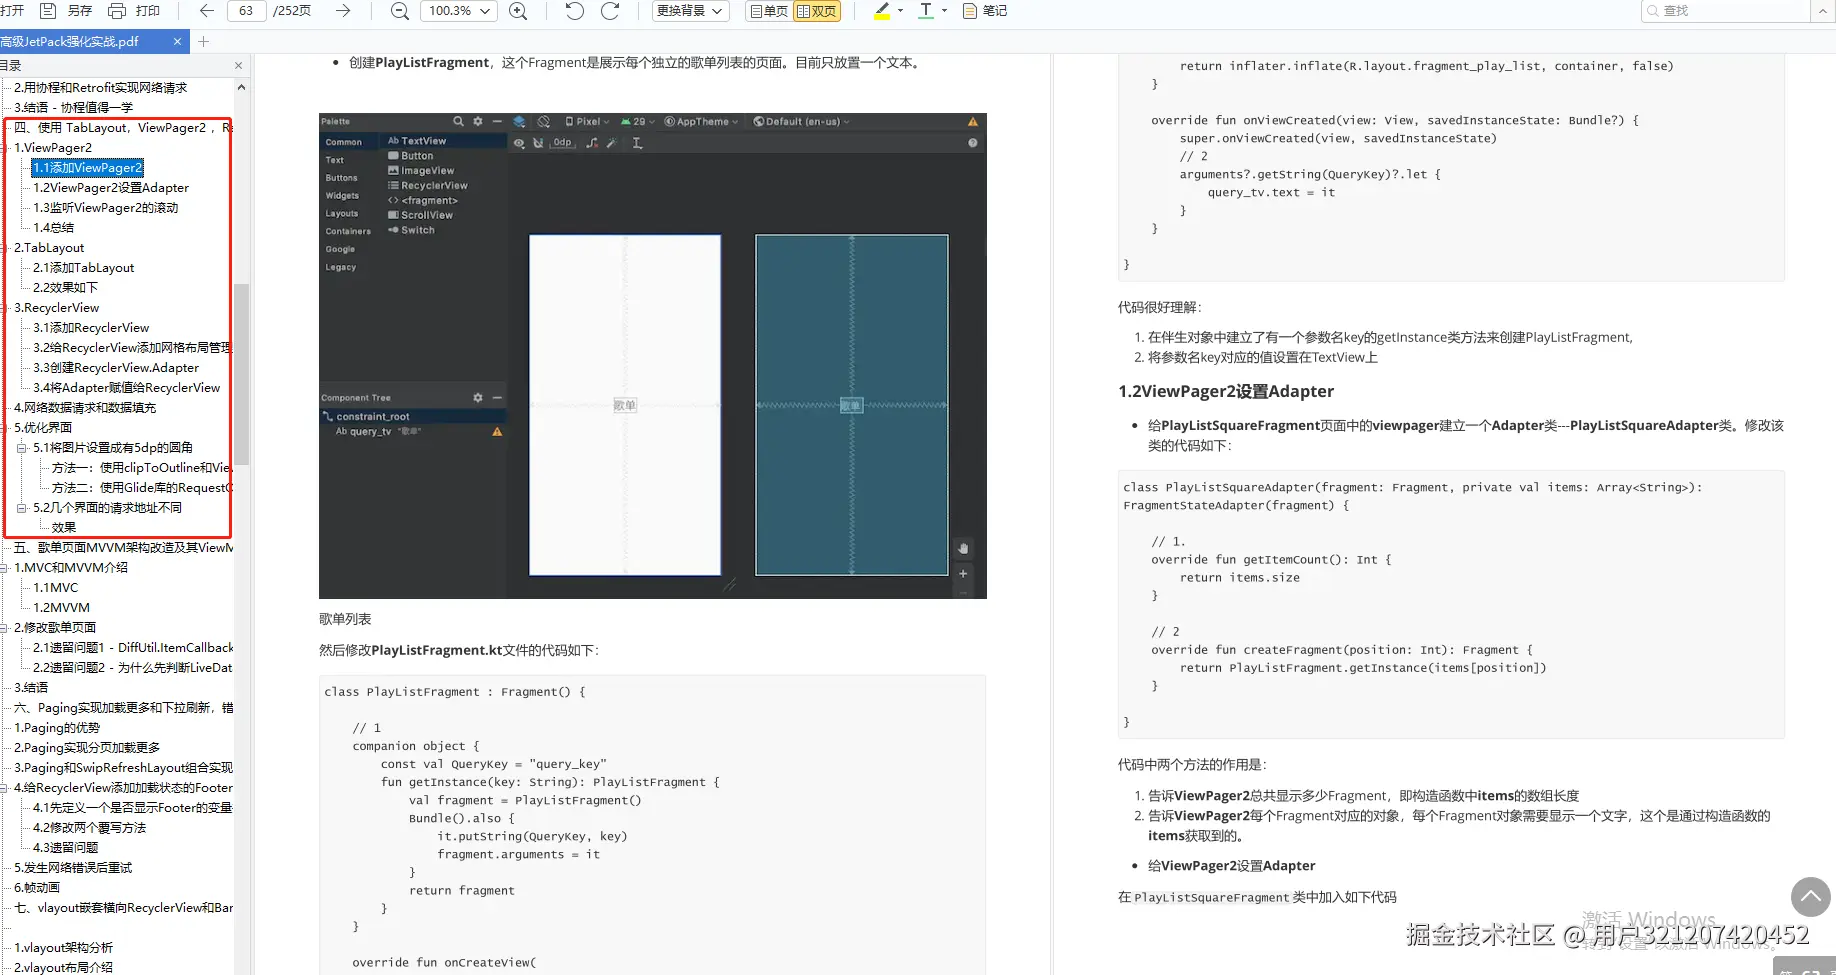Select the yellow highlighter tool
The width and height of the screenshot is (1836, 975).
882,11
